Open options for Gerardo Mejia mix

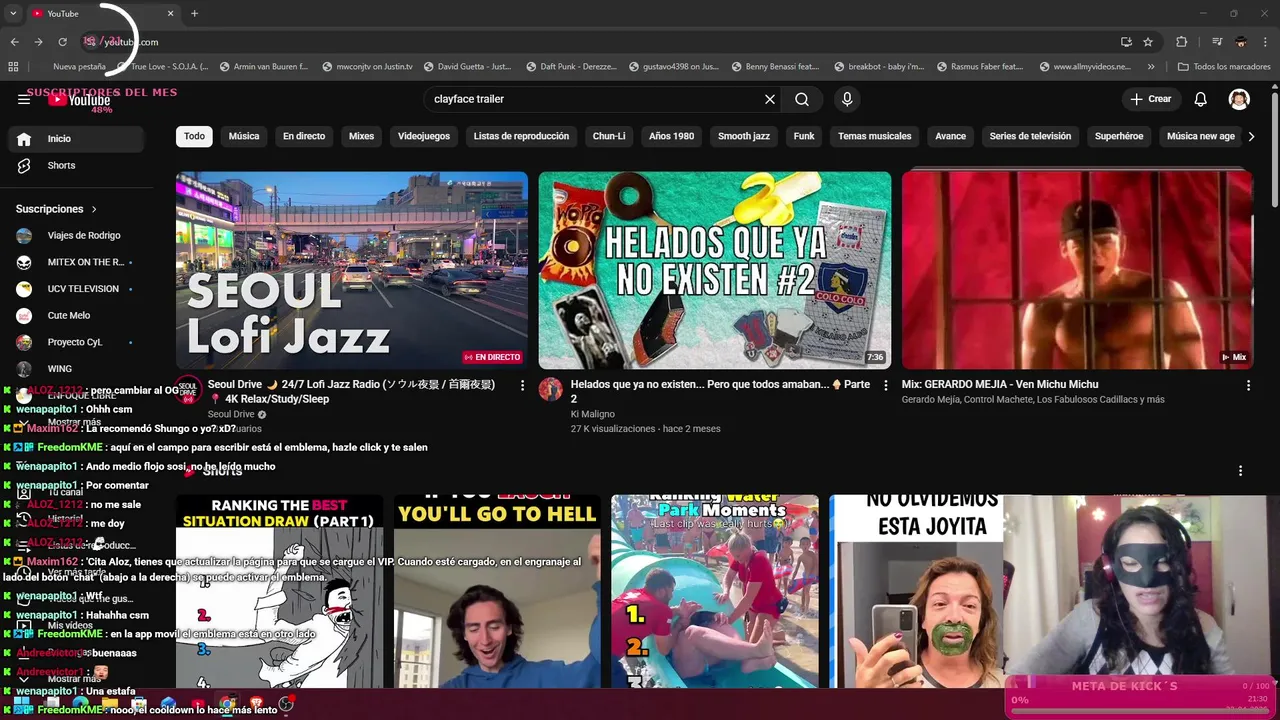pyautogui.click(x=1247, y=385)
